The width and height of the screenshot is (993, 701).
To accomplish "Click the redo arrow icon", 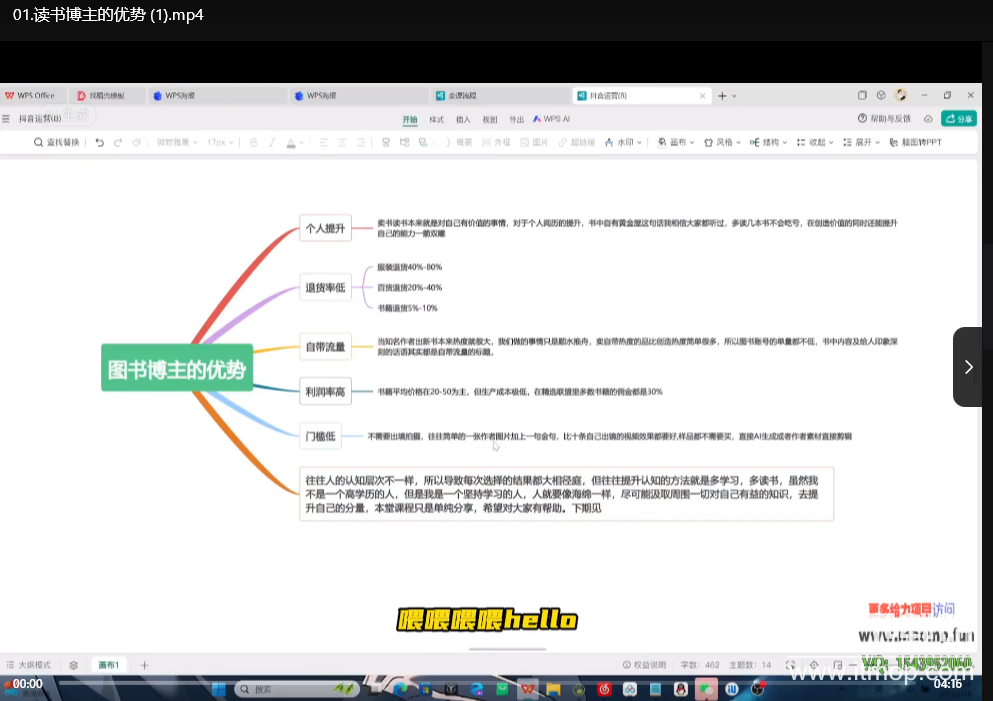I will [x=118, y=143].
